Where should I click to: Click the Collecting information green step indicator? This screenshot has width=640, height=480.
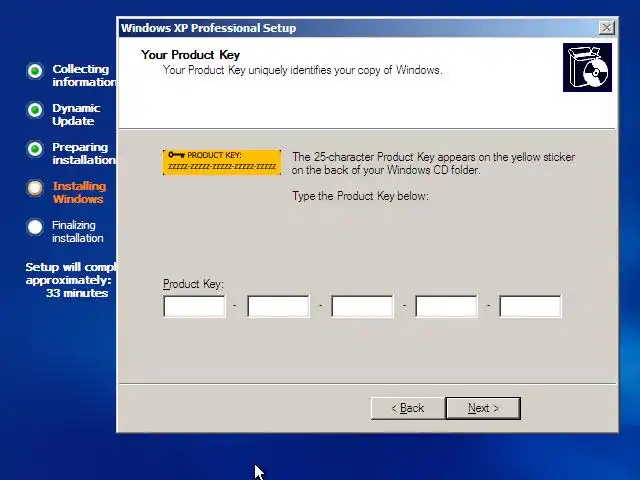click(x=35, y=71)
